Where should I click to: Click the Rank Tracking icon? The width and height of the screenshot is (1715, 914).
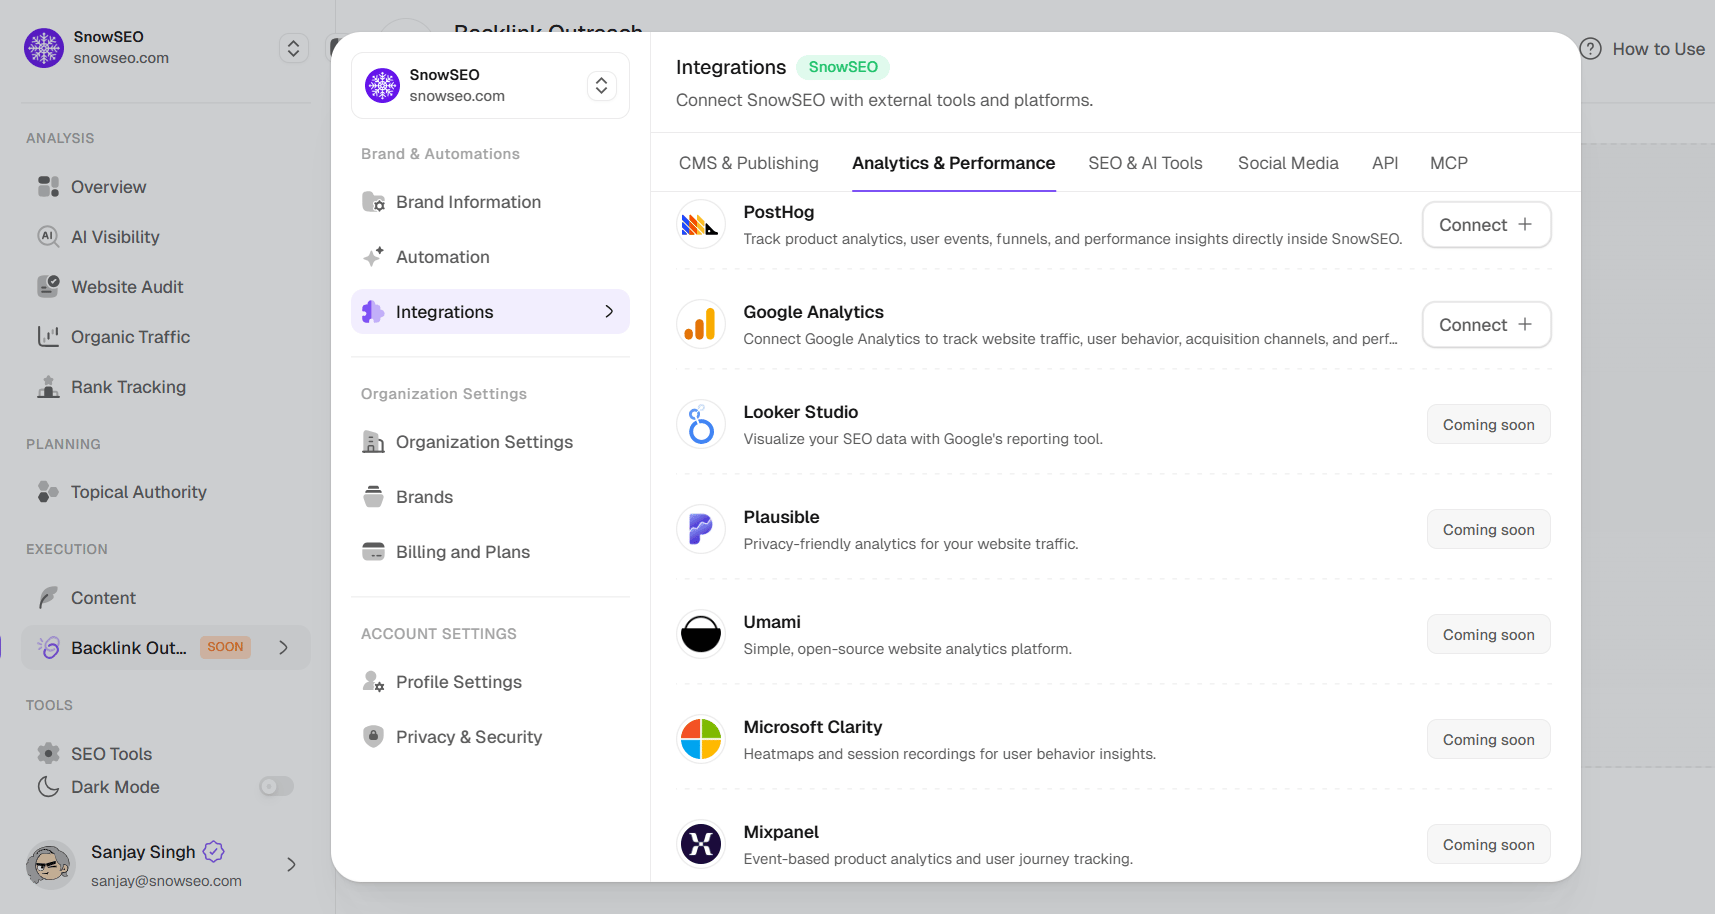48,387
